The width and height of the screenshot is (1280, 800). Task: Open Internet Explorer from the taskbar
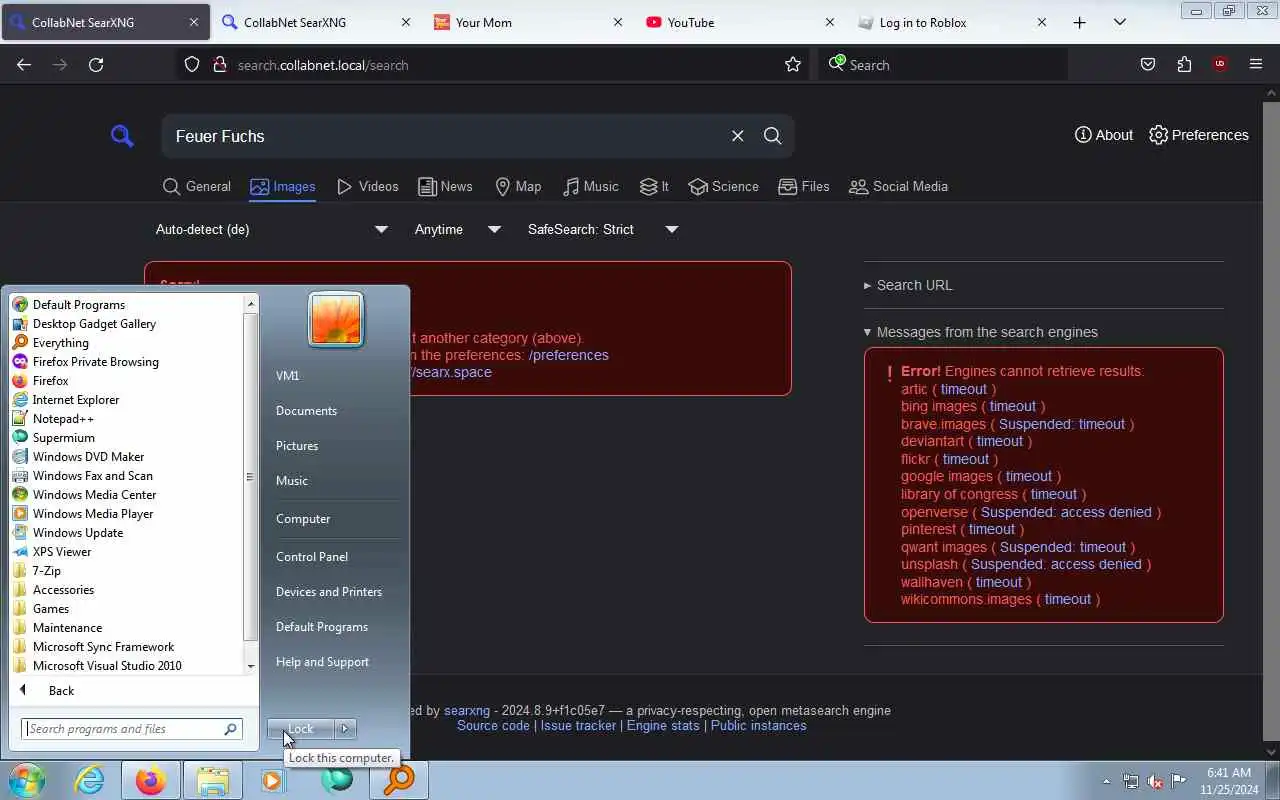click(x=89, y=780)
